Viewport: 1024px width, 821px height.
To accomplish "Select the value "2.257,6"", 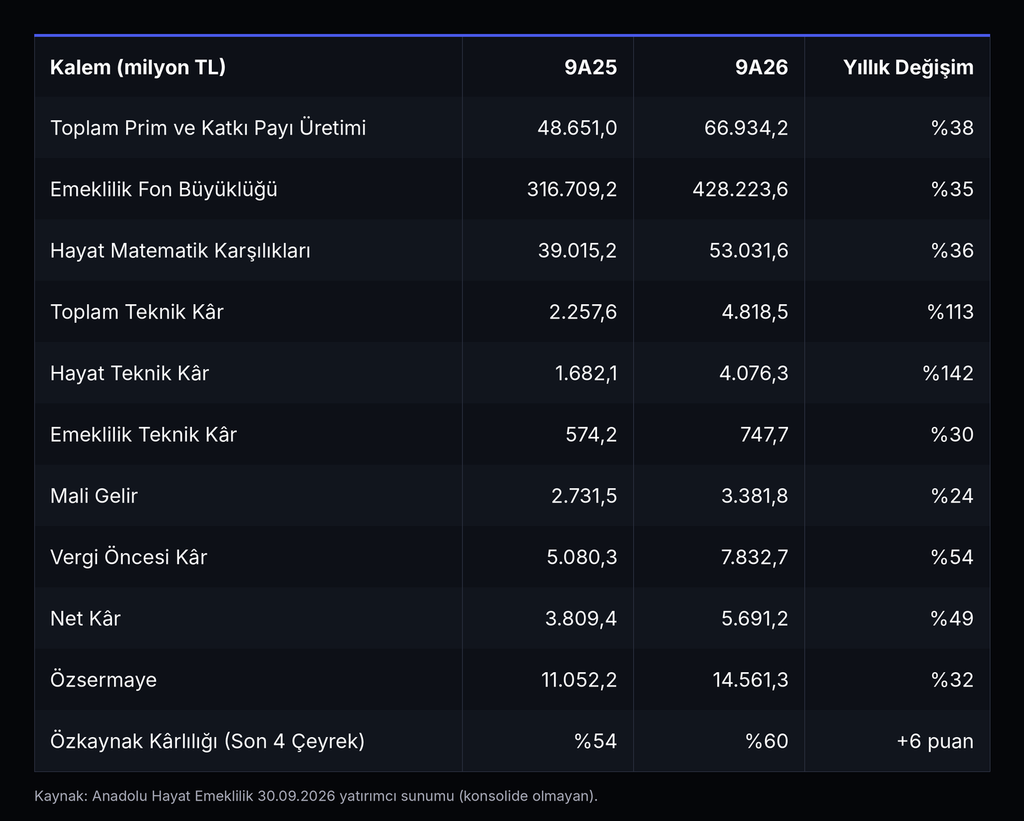I will coord(583,312).
